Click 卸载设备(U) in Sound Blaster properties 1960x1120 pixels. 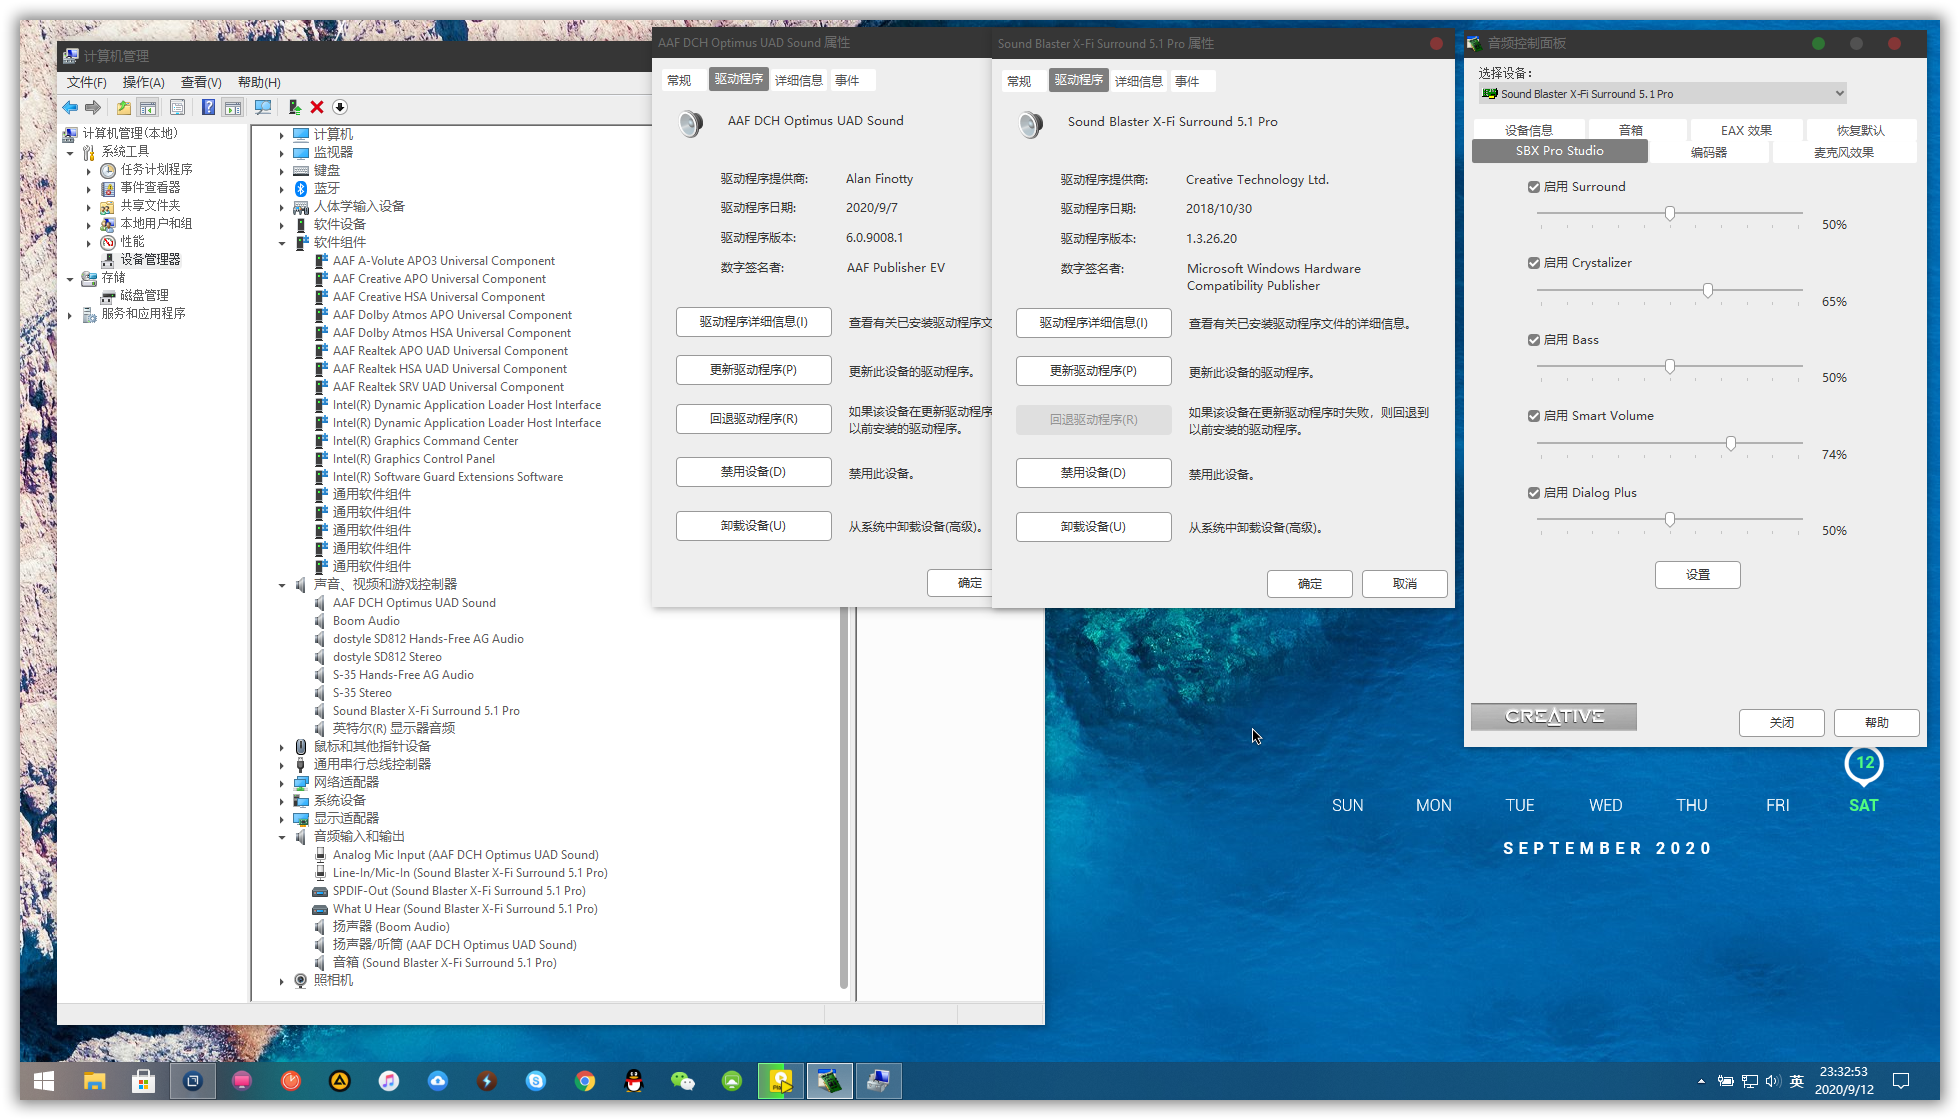[x=1093, y=527]
